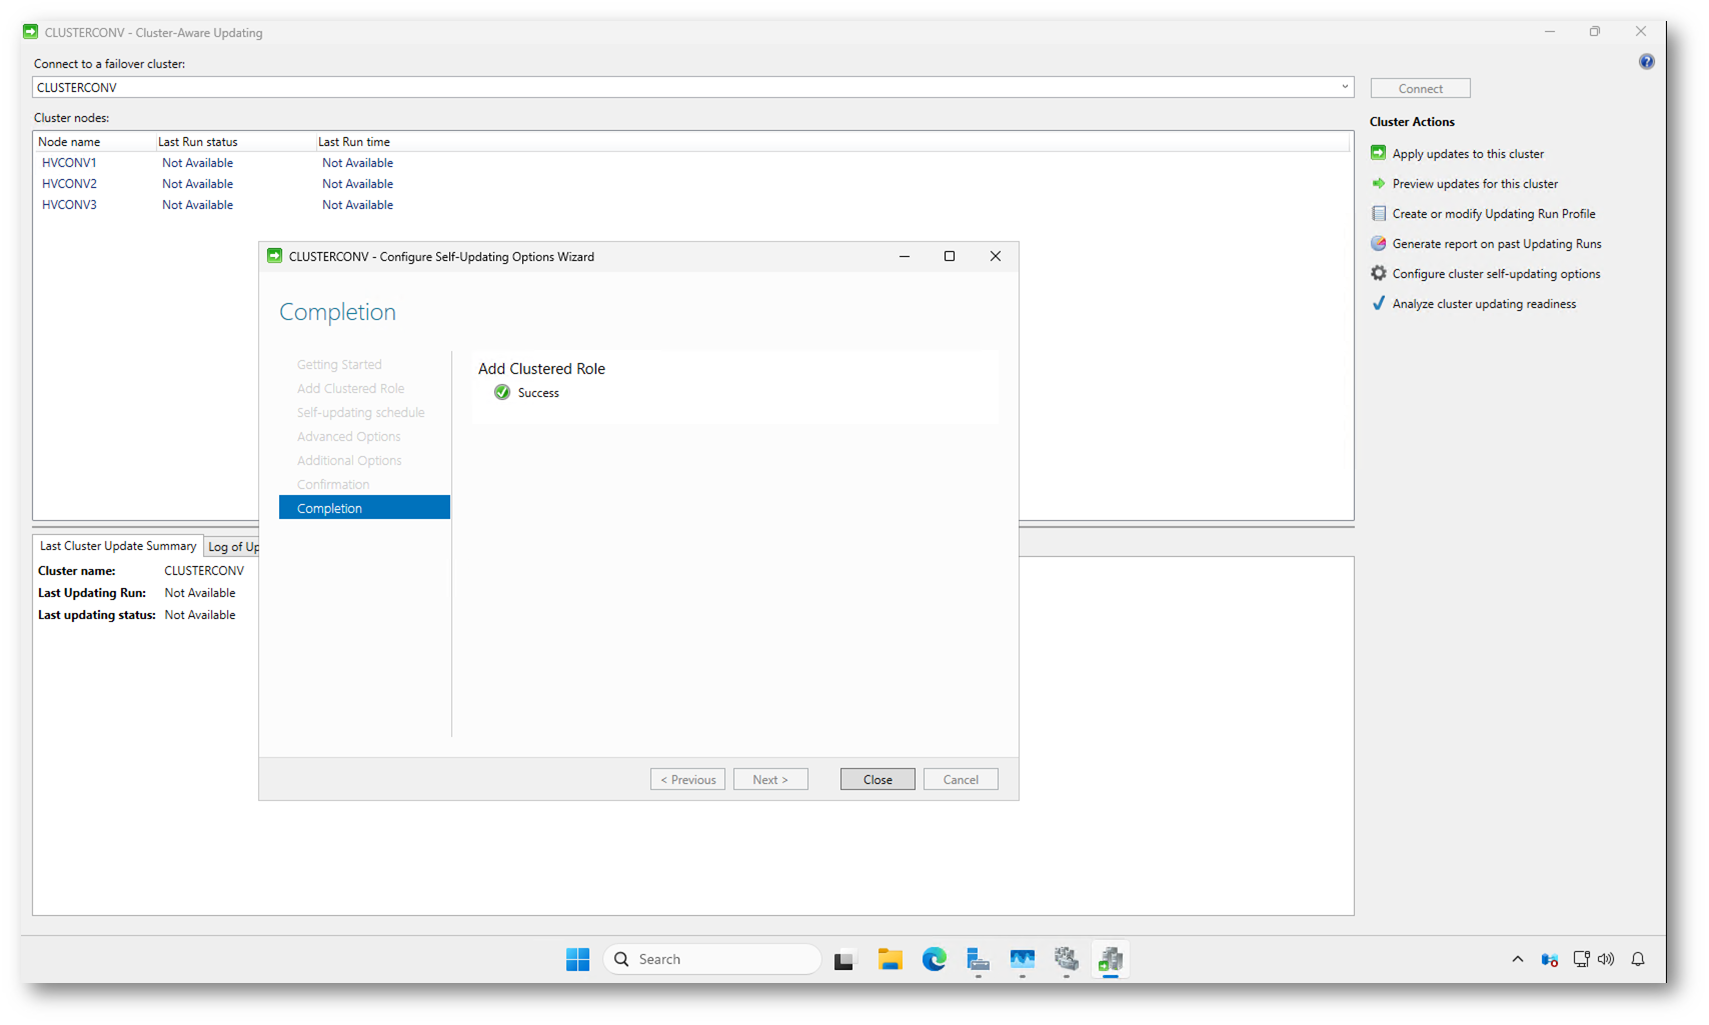Click the Analyze cluster updating readiness link
Image resolution: width=1709 pixels, height=1025 pixels.
pyautogui.click(x=1484, y=304)
